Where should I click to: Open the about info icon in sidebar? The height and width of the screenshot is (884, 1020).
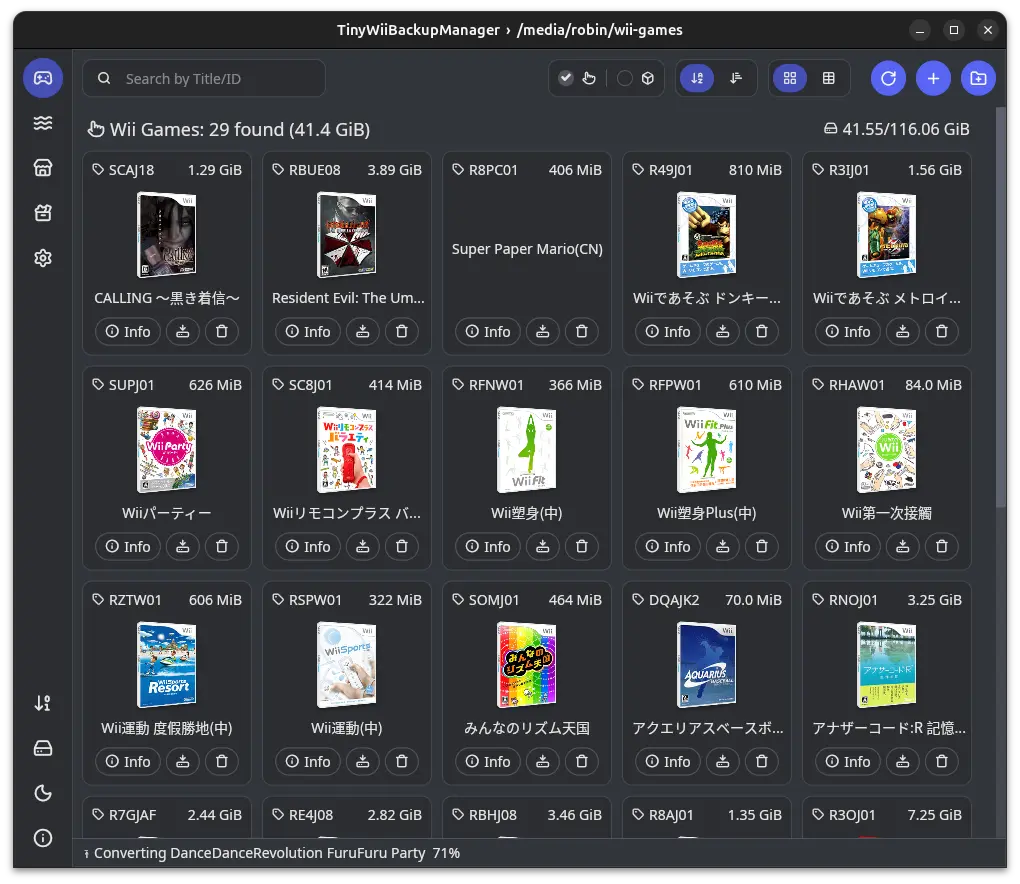point(43,838)
